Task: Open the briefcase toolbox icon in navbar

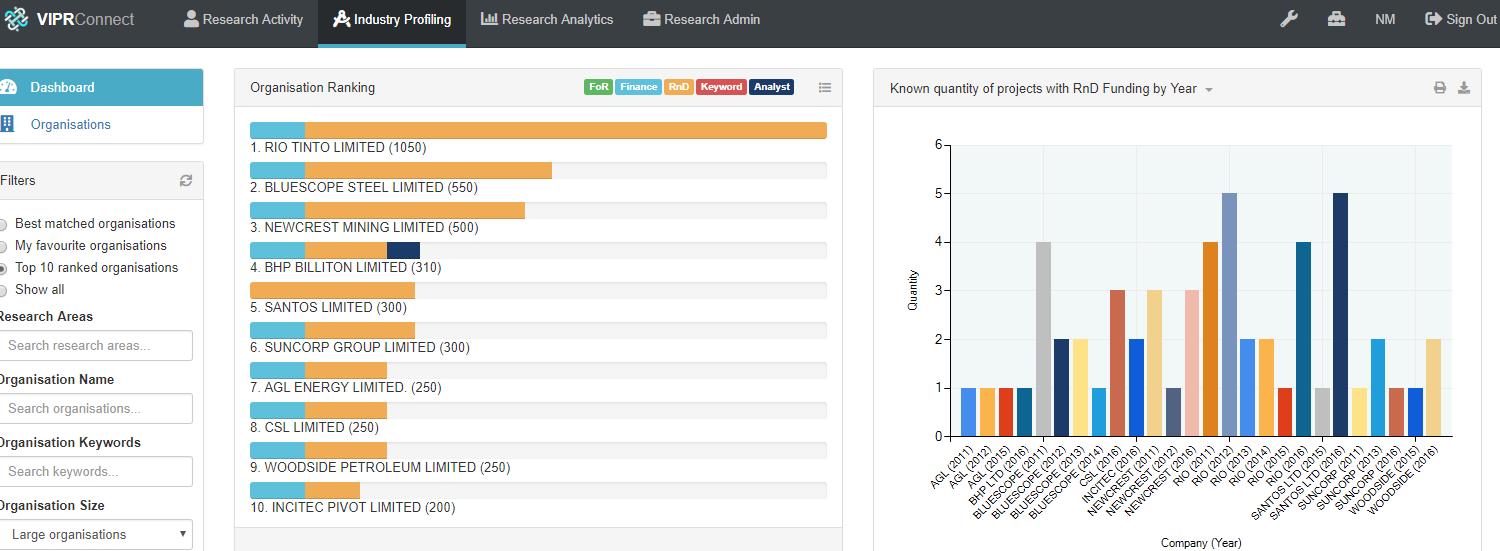Action: [1336, 19]
